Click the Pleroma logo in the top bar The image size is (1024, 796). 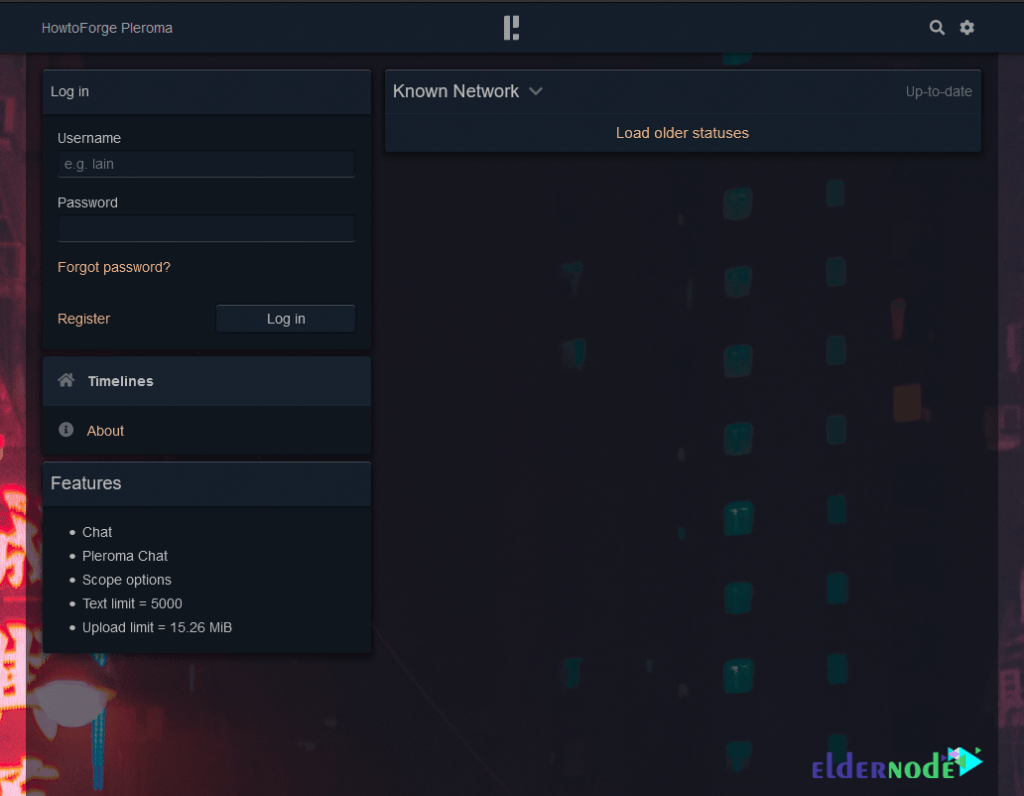tap(511, 28)
